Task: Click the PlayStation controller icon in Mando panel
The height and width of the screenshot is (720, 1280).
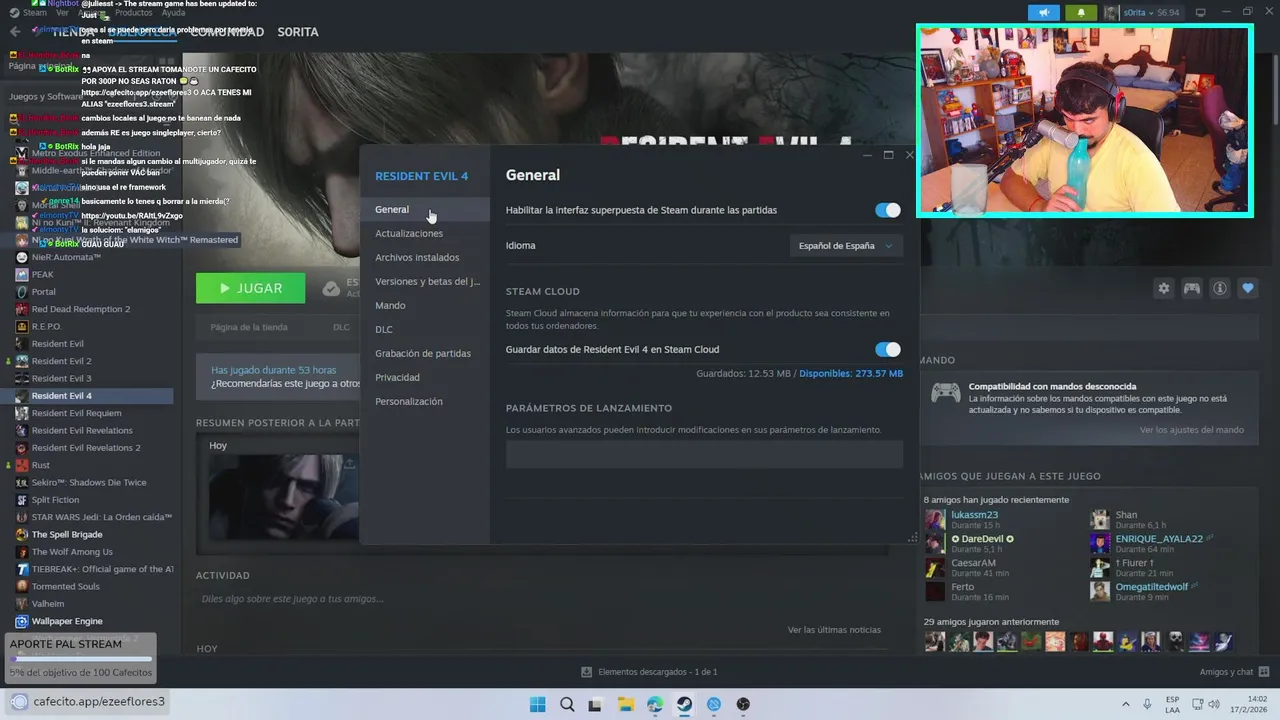Action: point(946,393)
